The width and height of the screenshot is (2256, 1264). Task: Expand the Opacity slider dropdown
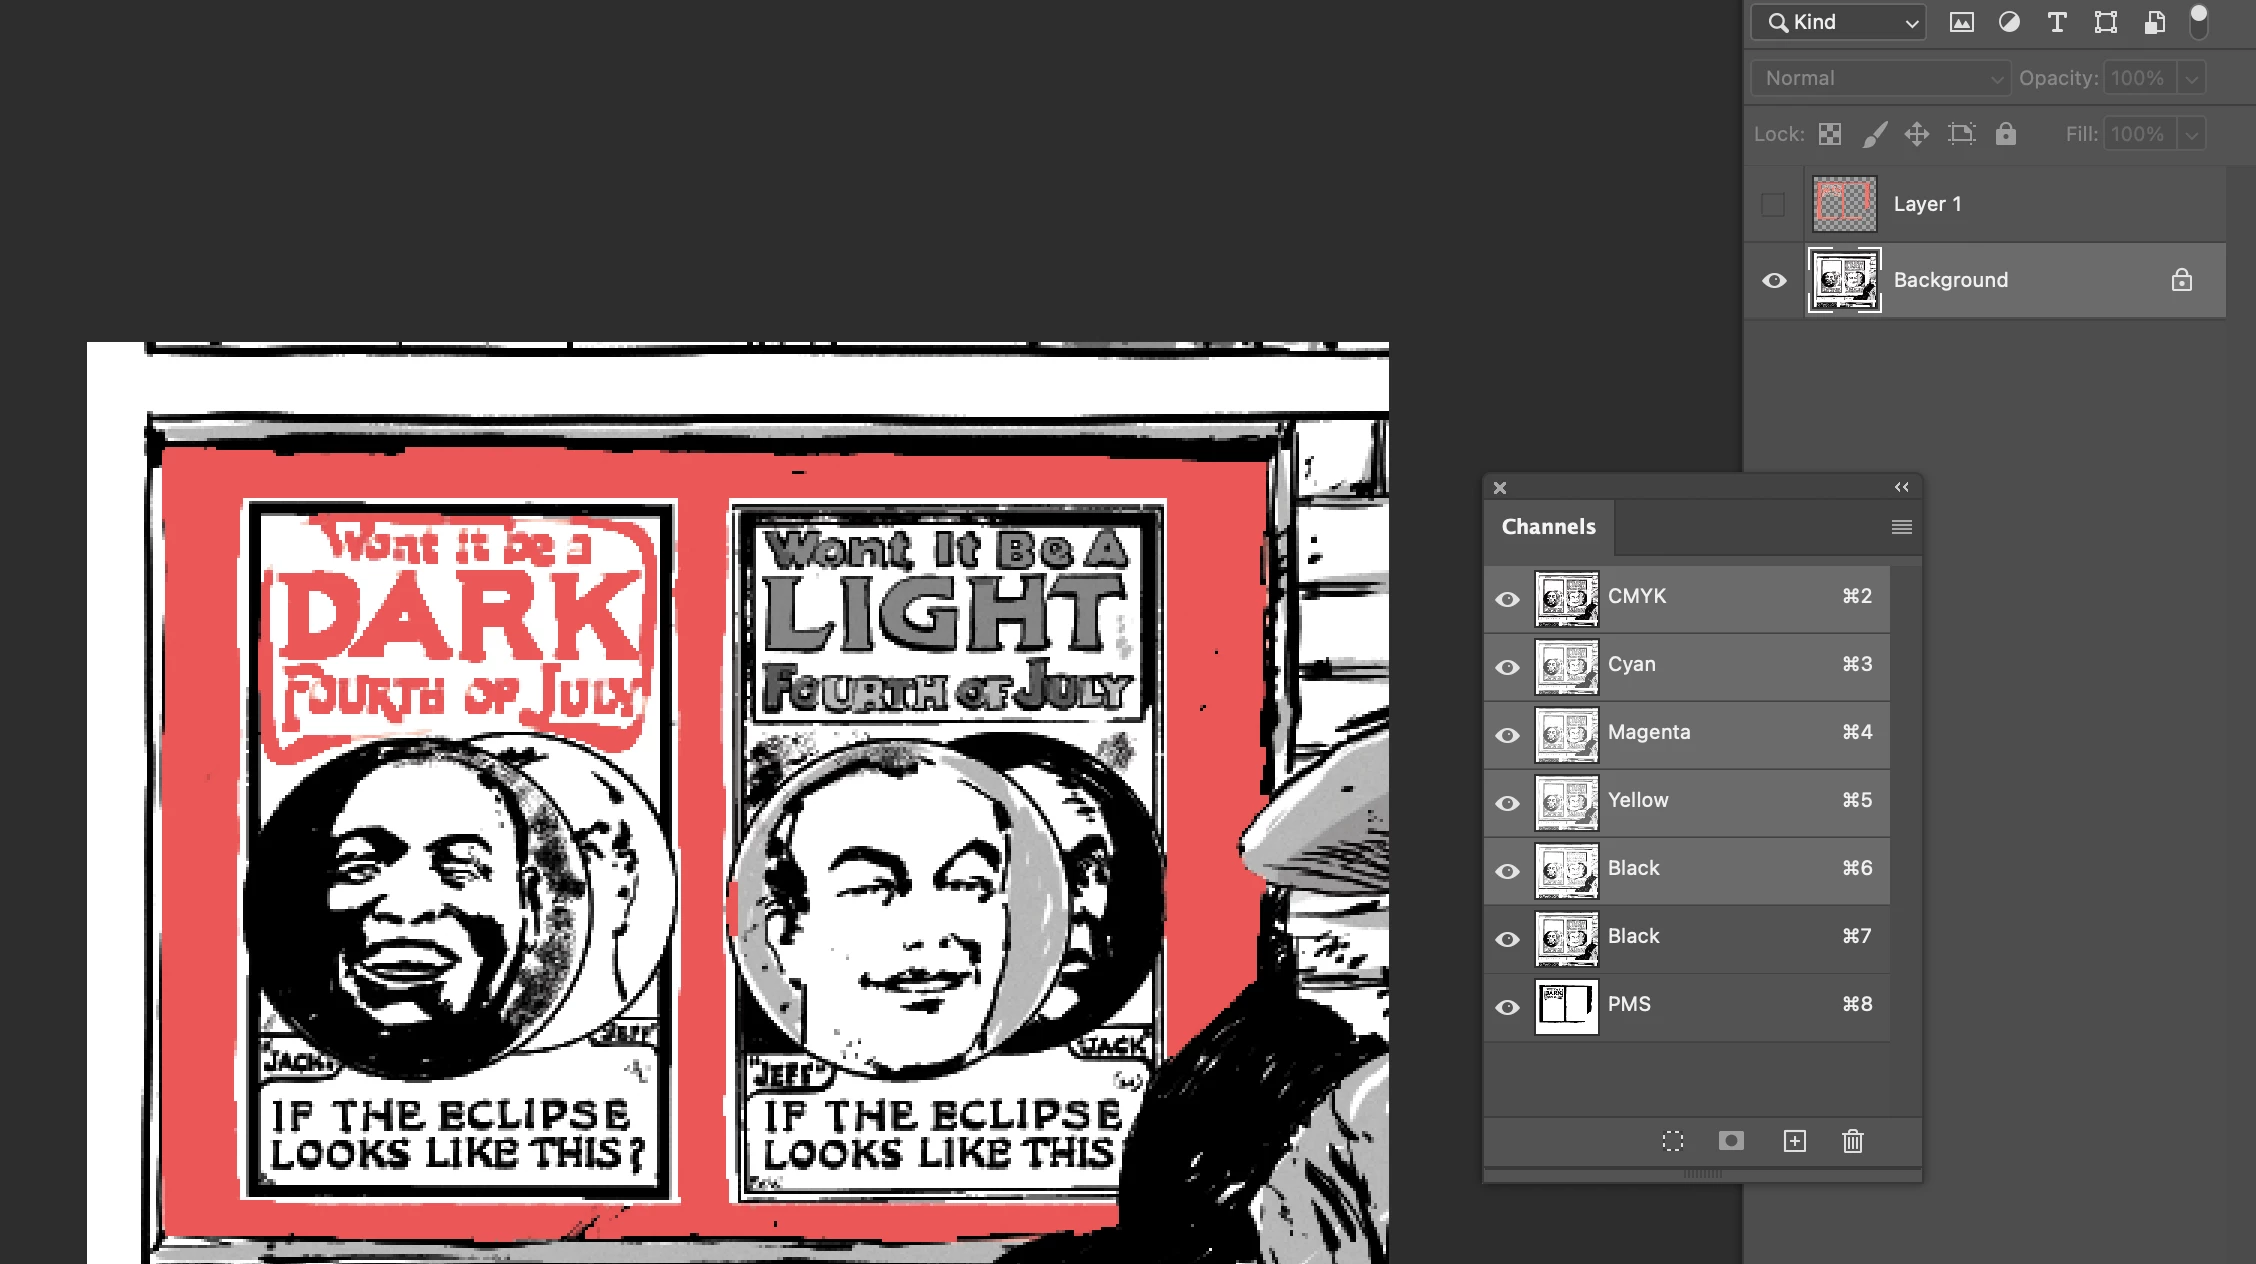[2191, 78]
